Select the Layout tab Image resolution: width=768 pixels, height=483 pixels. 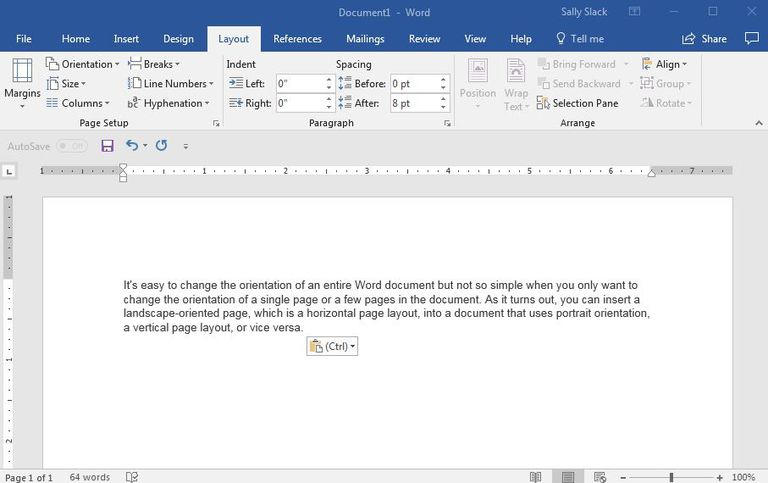click(x=234, y=39)
